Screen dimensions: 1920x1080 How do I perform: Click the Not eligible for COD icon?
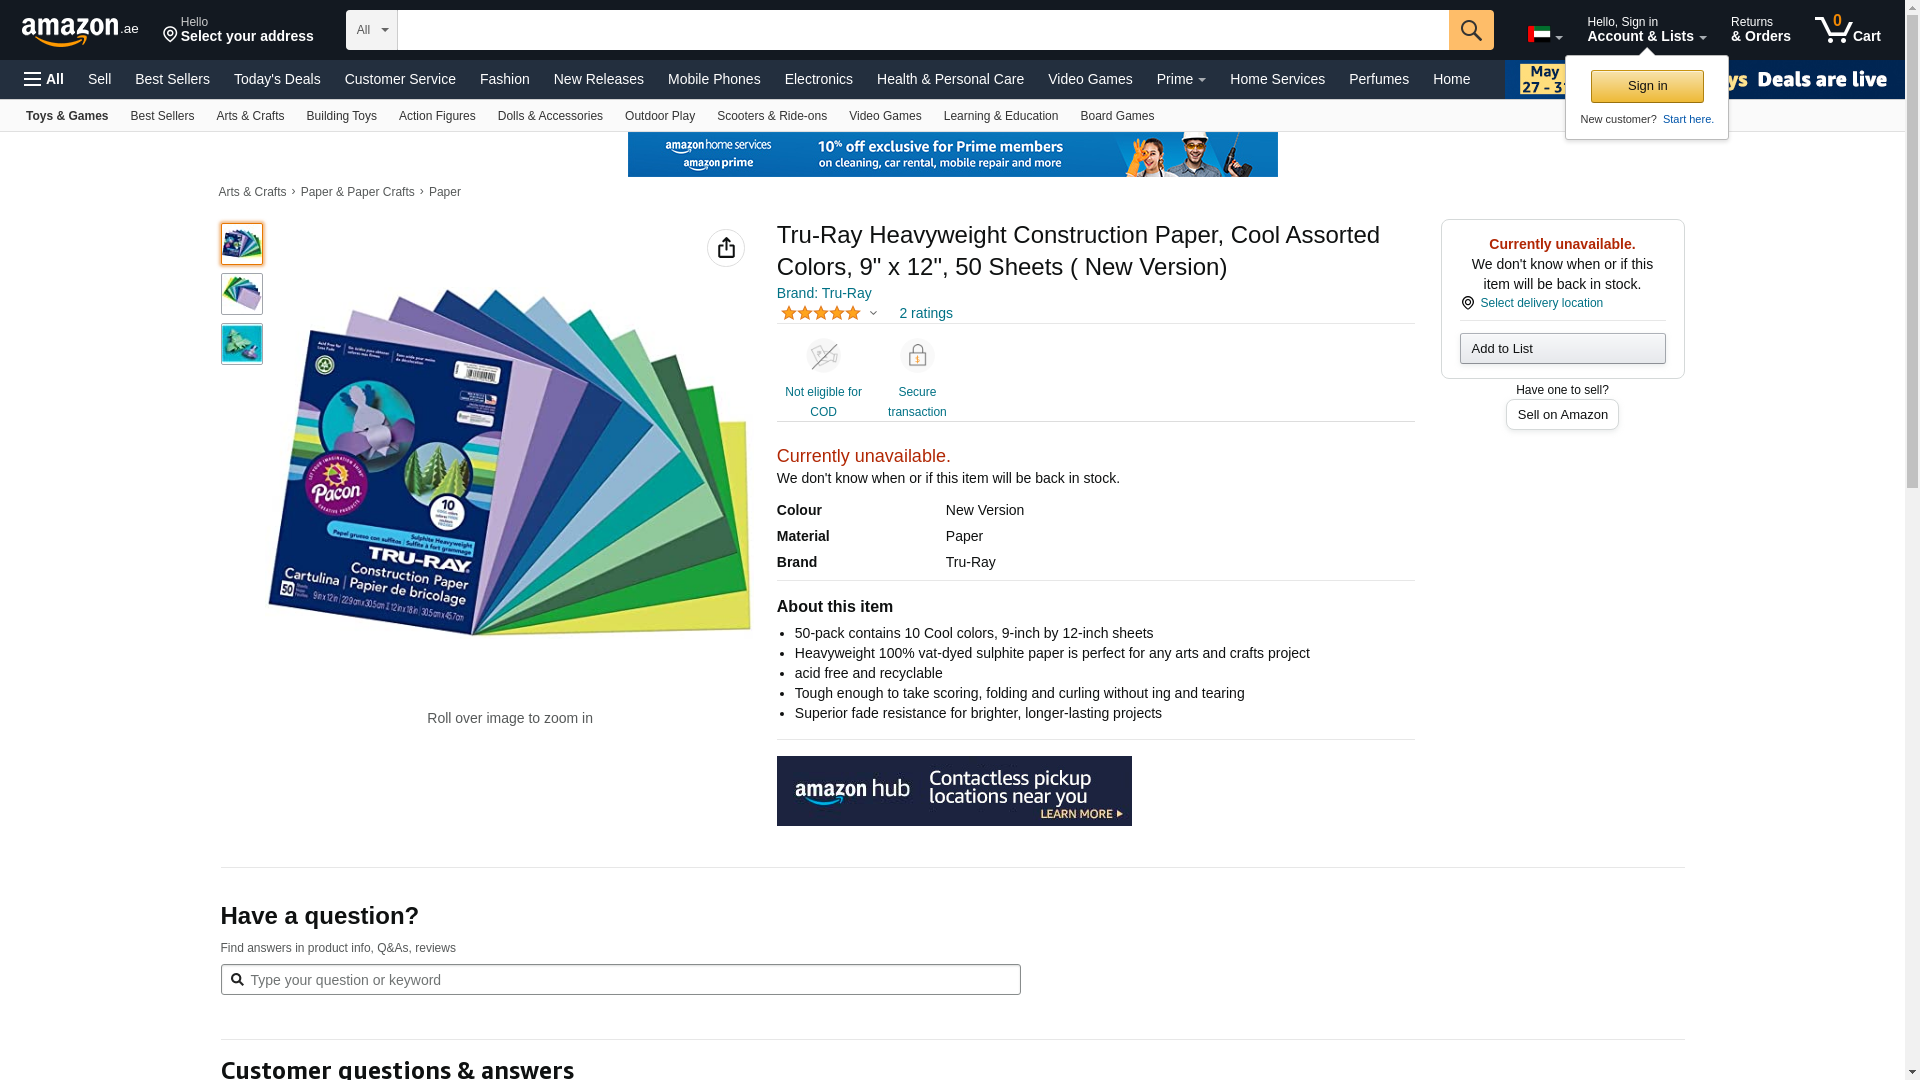pos(823,356)
